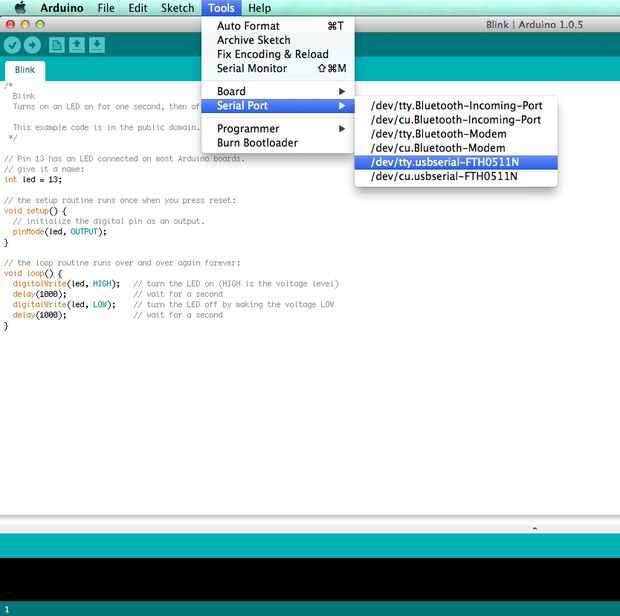Open the Help menu
This screenshot has height=616, width=620.
259,8
